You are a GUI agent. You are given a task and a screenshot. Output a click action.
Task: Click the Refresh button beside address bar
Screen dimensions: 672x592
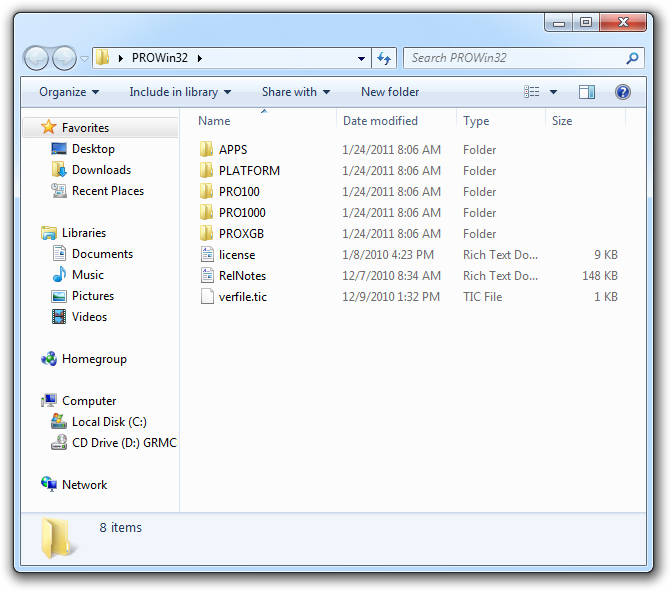pyautogui.click(x=384, y=58)
